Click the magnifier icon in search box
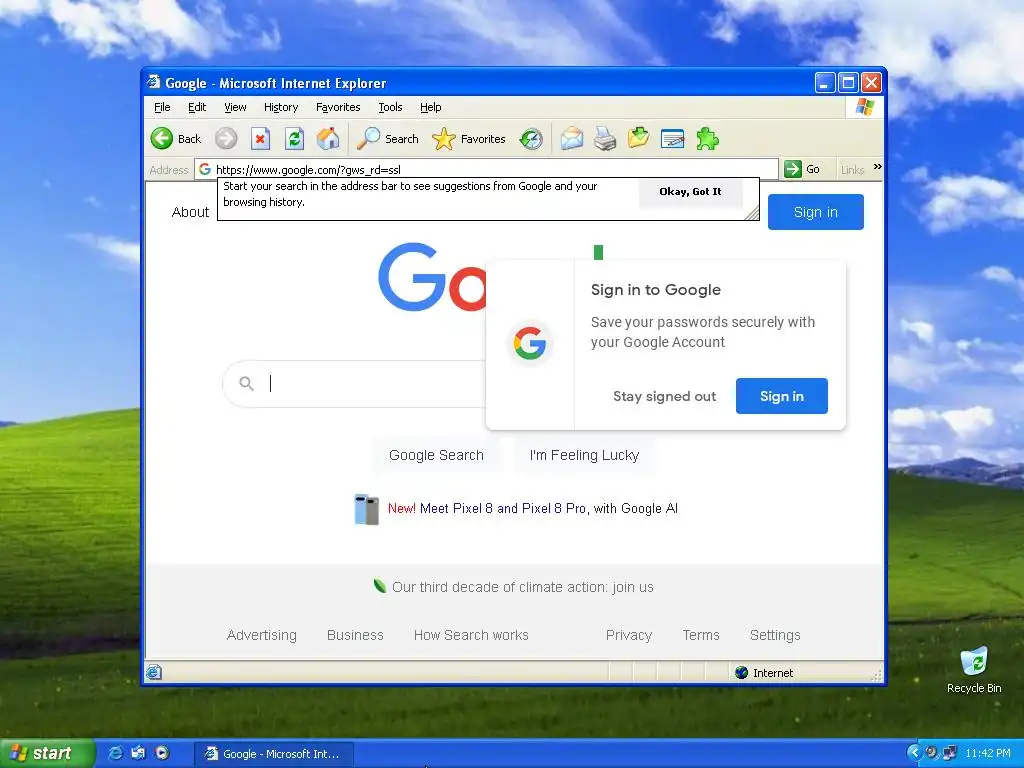The width and height of the screenshot is (1024, 768). (x=246, y=383)
